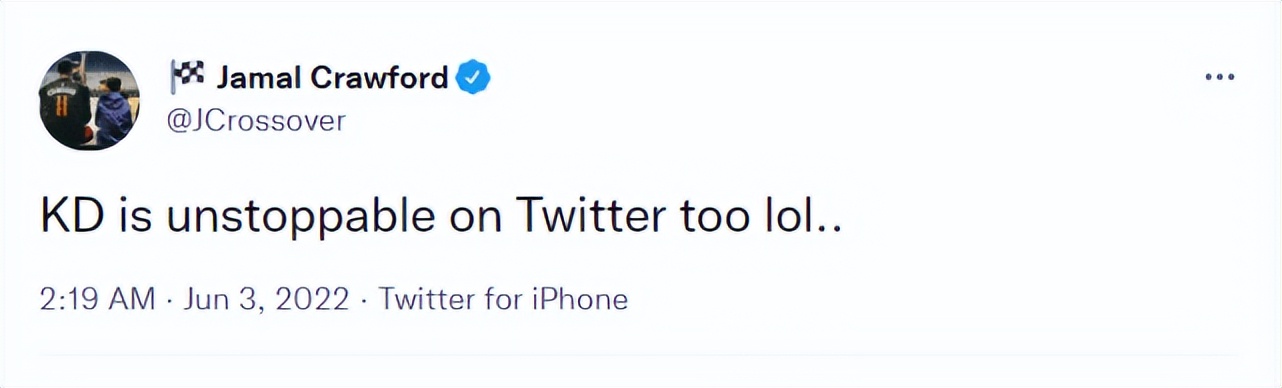Click the 2:19 AM timestamp
This screenshot has width=1282, height=388.
click(x=98, y=298)
